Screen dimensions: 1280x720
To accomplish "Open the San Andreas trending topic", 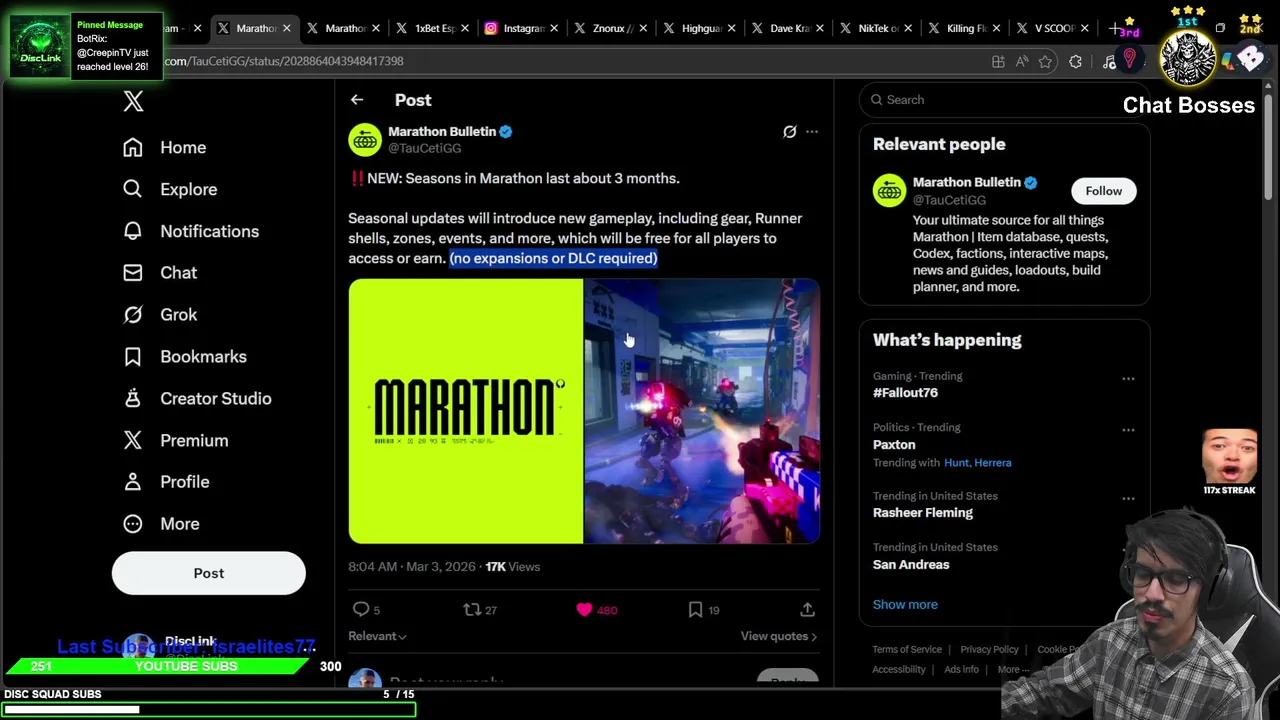I will point(911,564).
